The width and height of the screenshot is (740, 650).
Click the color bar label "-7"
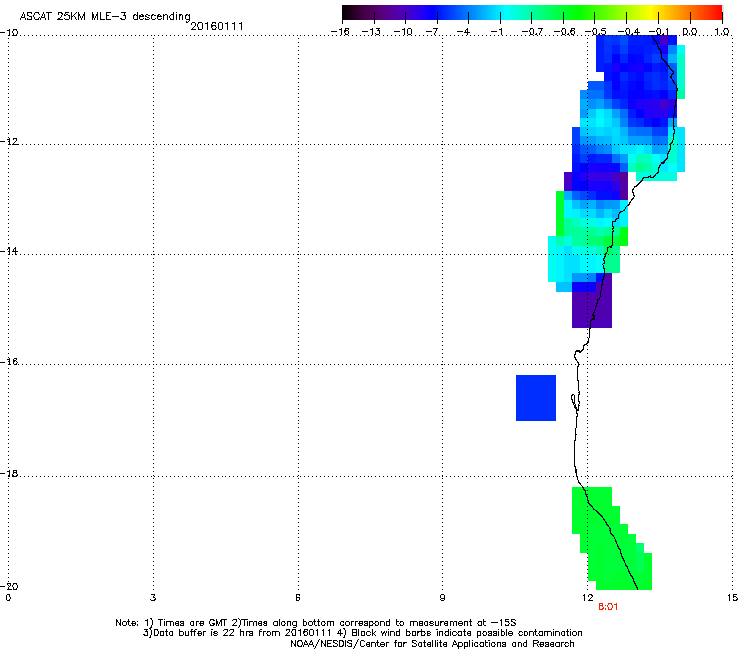[433, 32]
